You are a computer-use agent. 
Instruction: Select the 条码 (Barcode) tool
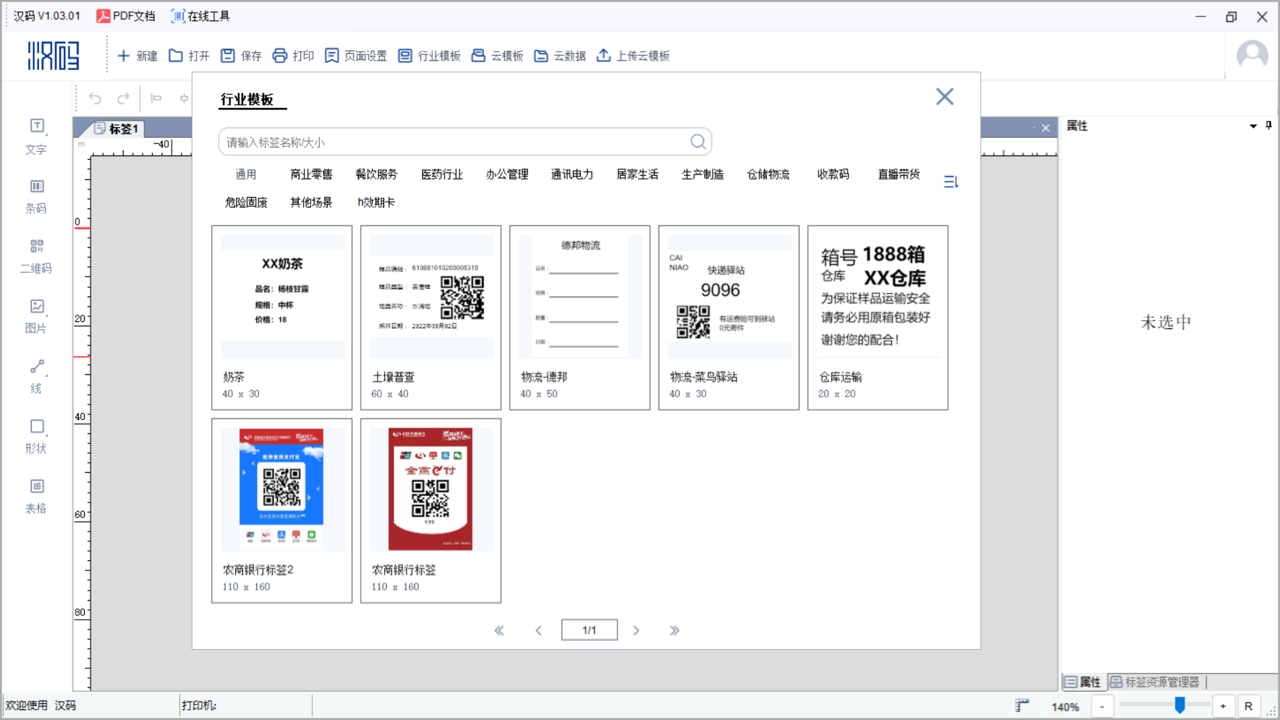(36, 196)
